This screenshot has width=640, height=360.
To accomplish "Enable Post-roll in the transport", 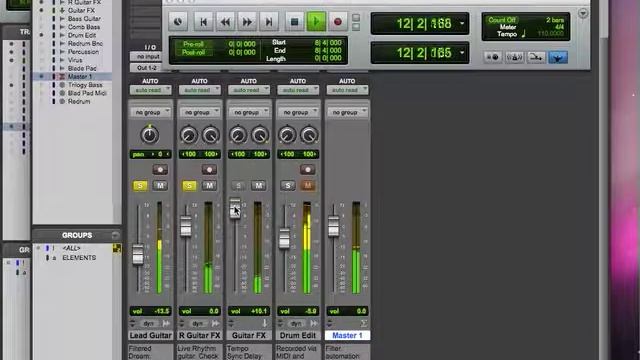I will tap(193, 52).
